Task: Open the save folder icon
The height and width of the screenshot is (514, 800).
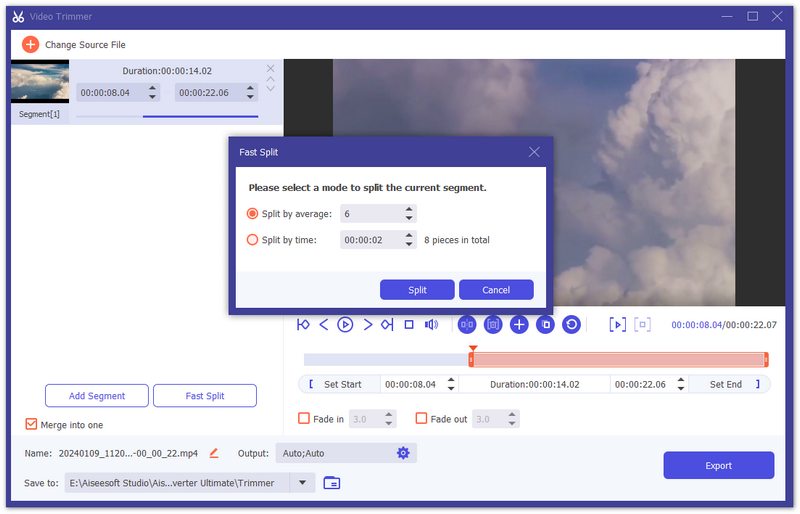Action: point(332,483)
